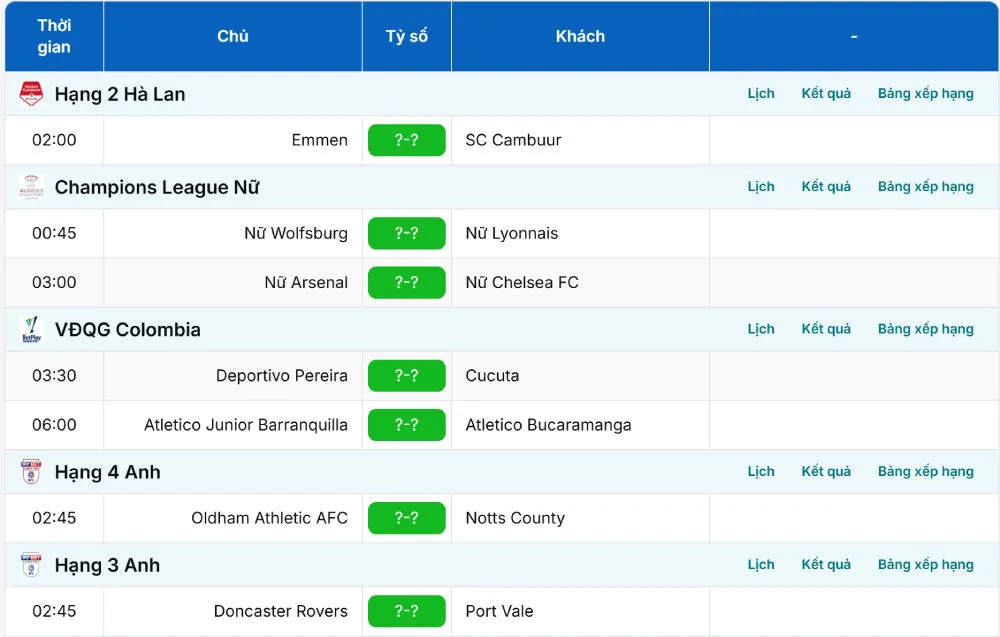Click the Doncaster Rovers vs Port Vale score
The height and width of the screenshot is (637, 1000).
[406, 611]
